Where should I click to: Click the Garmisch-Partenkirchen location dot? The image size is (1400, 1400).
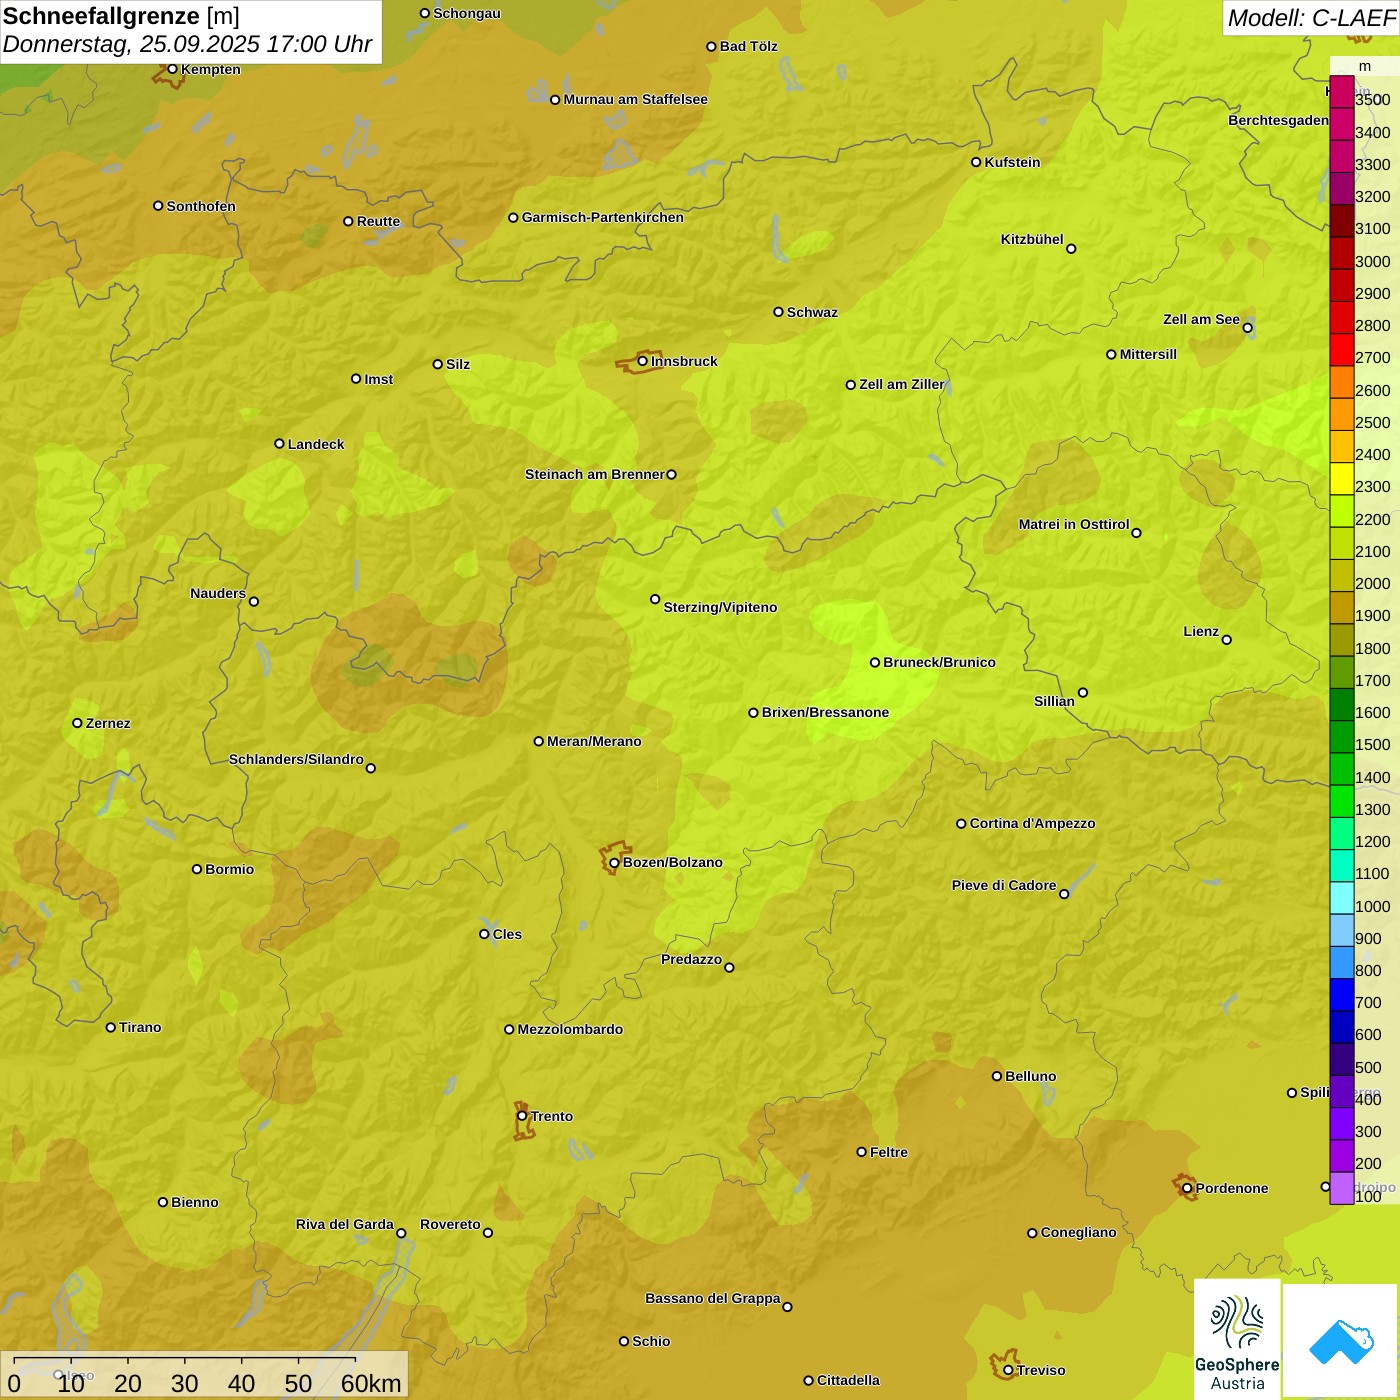click(513, 218)
